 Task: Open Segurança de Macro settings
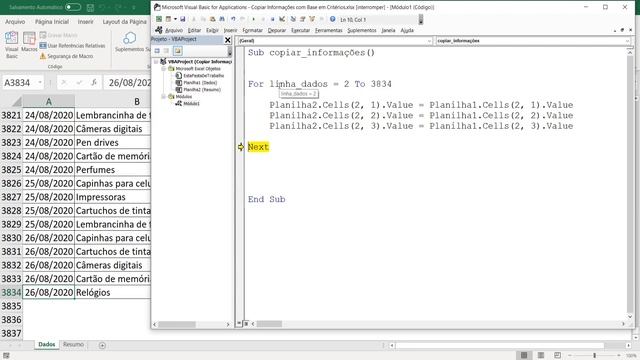67,56
